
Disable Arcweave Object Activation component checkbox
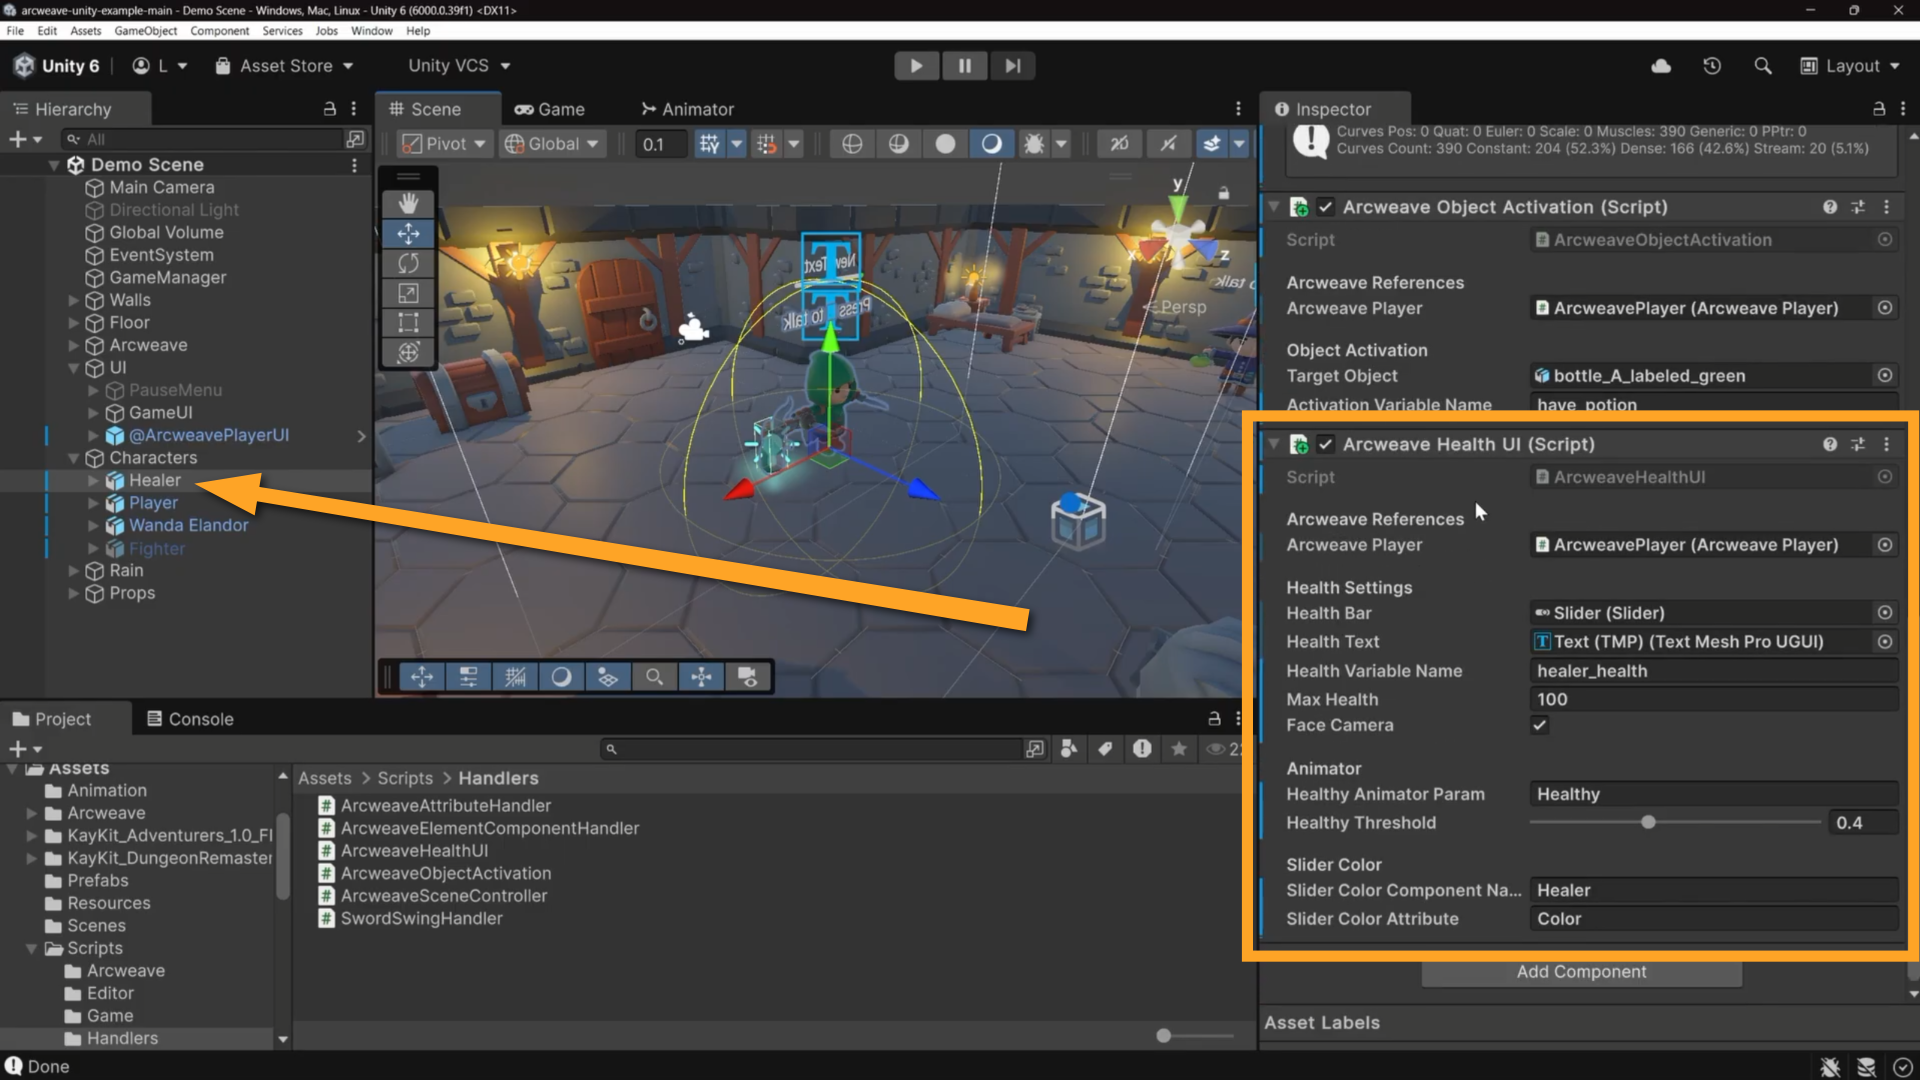(1325, 207)
